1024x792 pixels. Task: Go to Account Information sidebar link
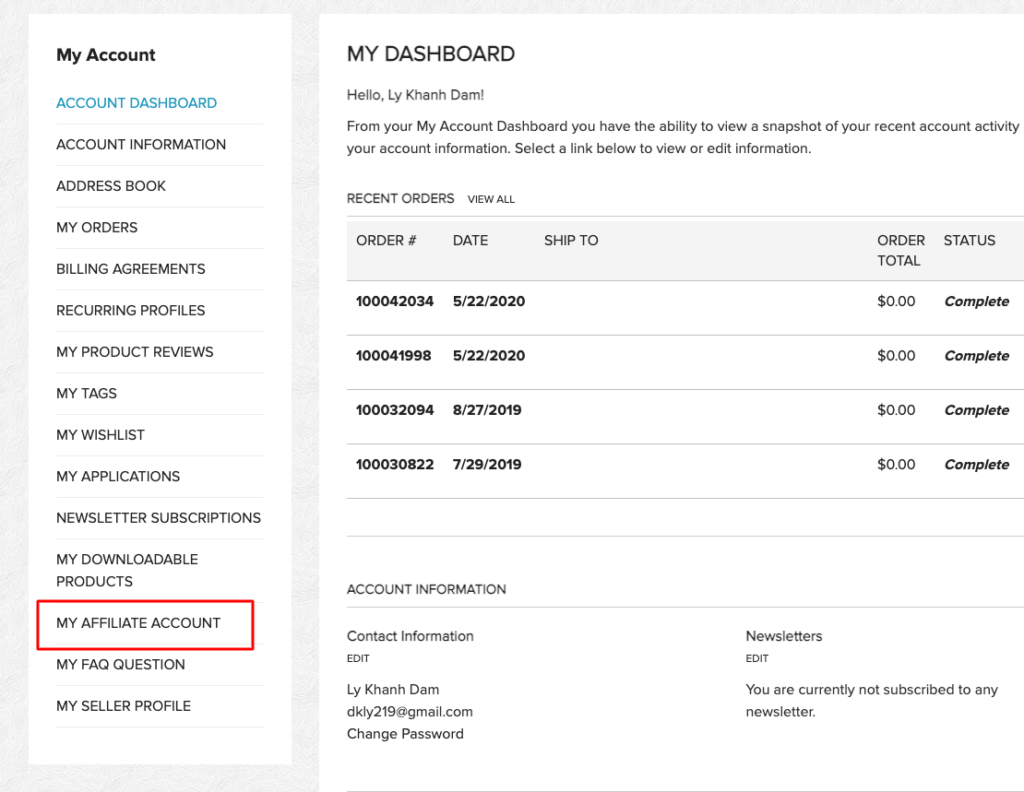coord(141,144)
